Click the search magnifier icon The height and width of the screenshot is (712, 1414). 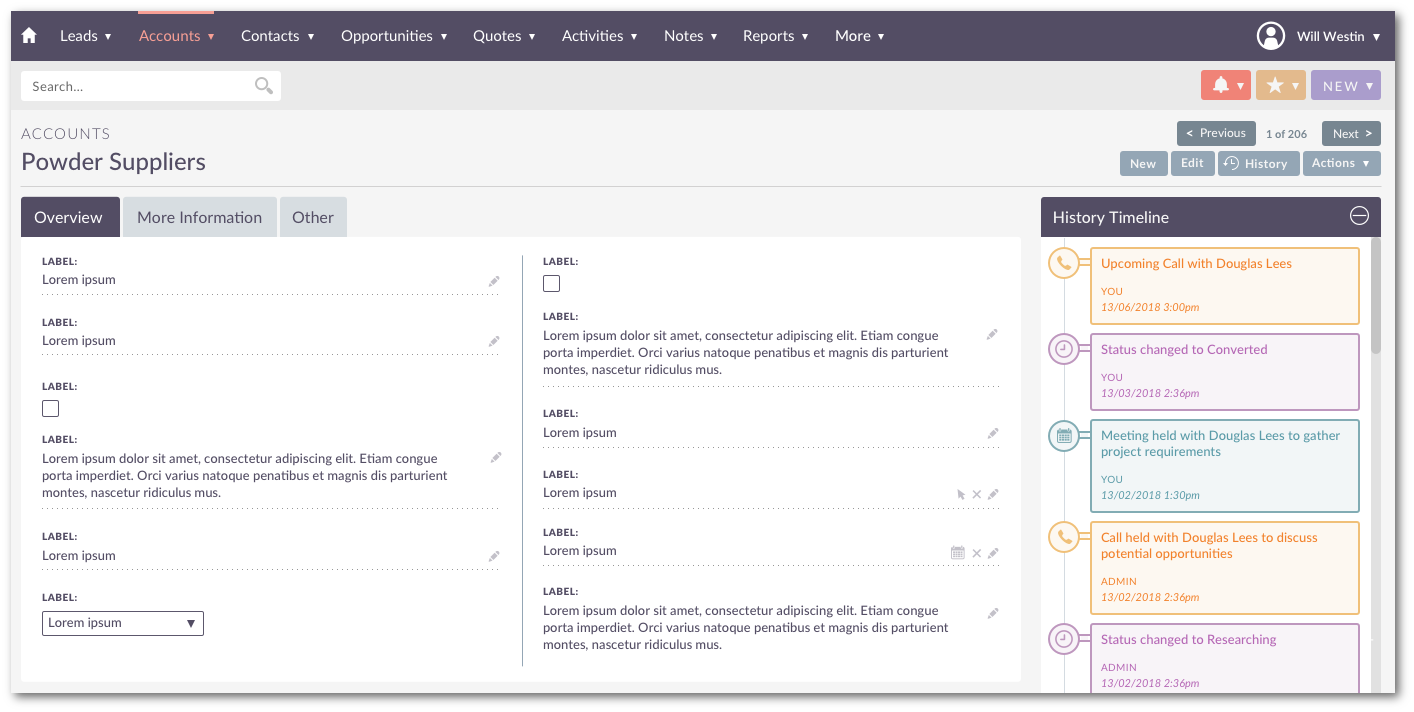[x=262, y=85]
